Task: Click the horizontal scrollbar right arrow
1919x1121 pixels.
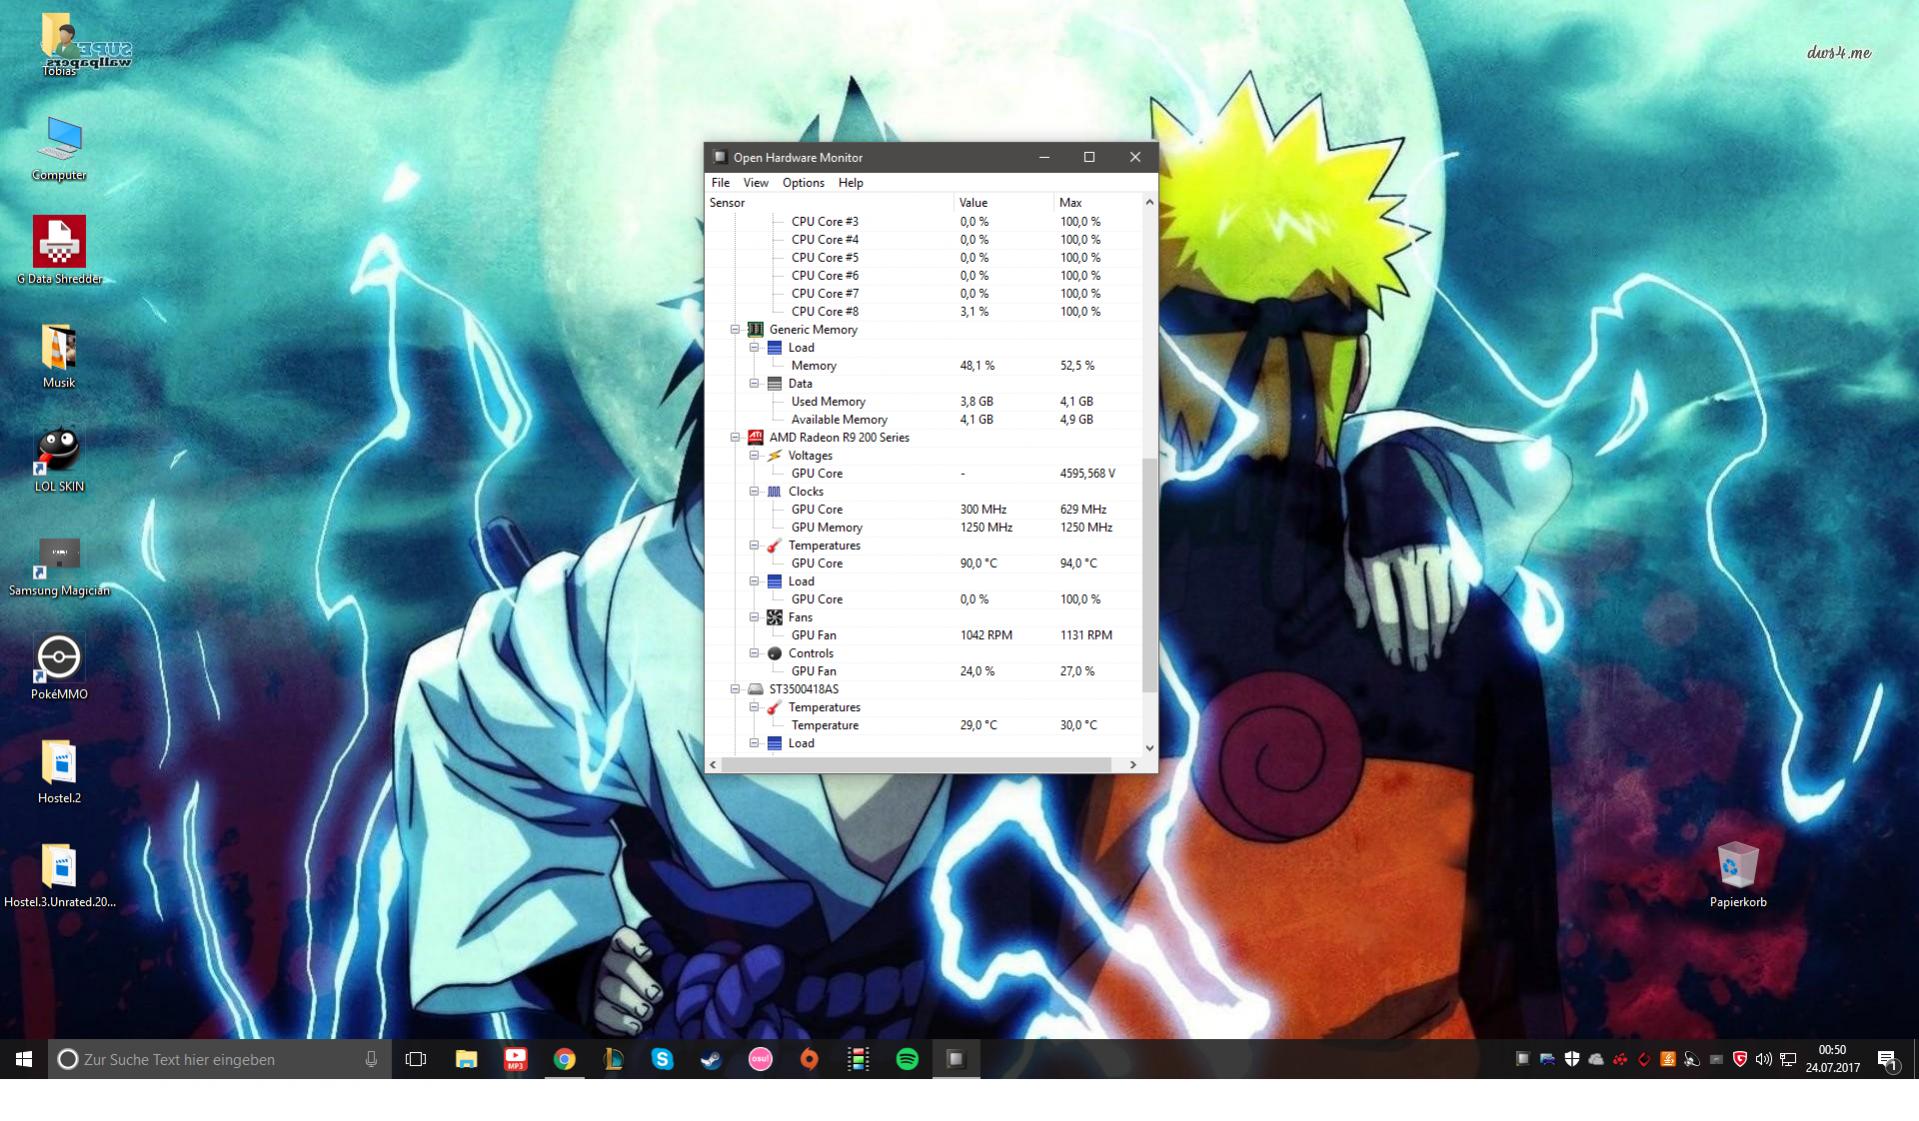Action: tap(1132, 764)
